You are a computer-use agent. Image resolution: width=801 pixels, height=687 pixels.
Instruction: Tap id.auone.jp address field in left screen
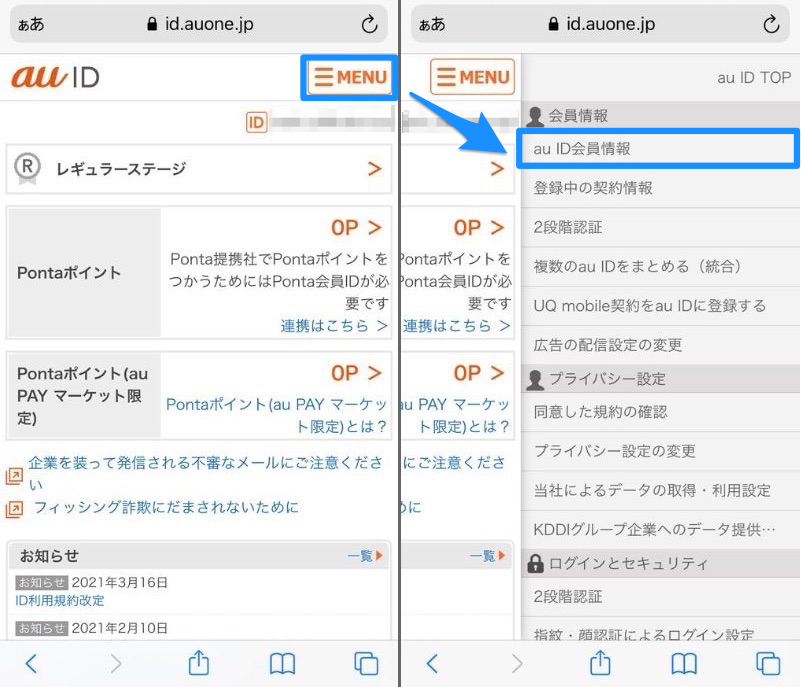click(199, 24)
